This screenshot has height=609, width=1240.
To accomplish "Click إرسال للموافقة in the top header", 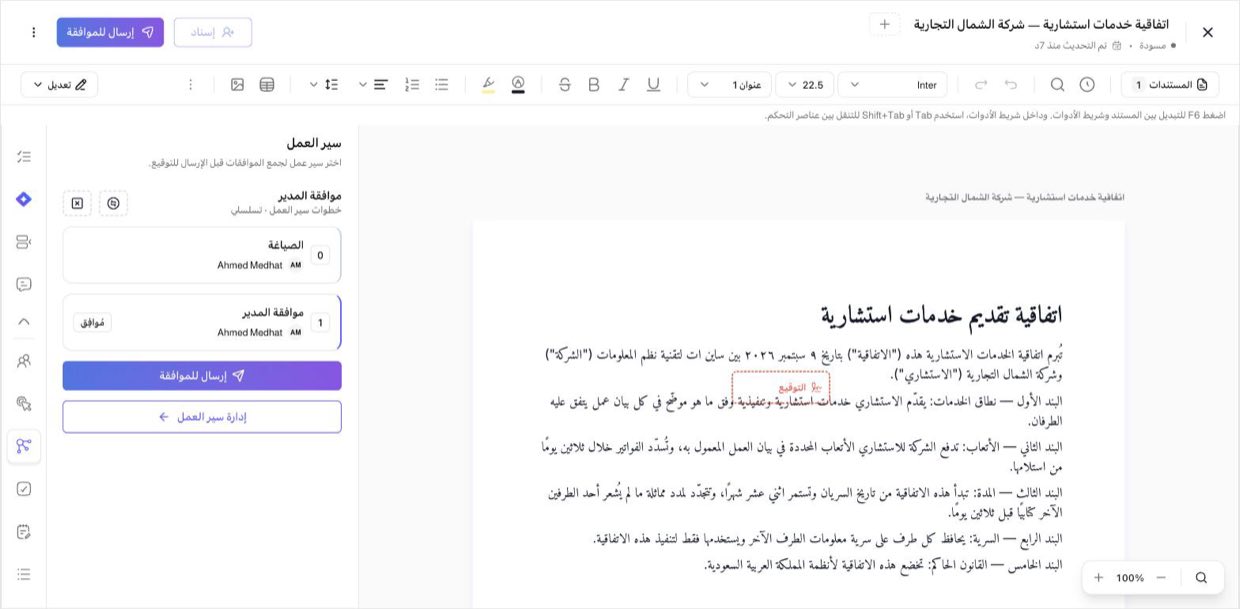I will pyautogui.click(x=110, y=32).
